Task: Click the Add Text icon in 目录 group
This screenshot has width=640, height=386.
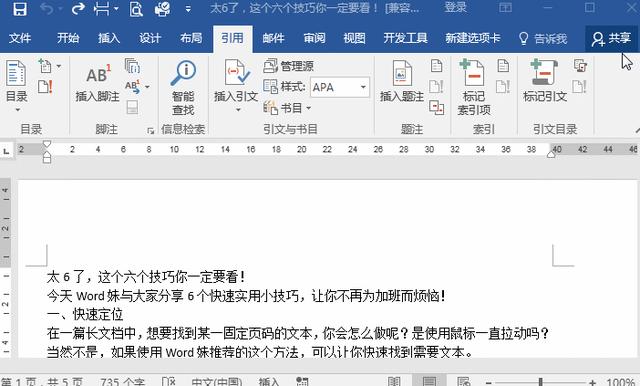Action: point(46,66)
